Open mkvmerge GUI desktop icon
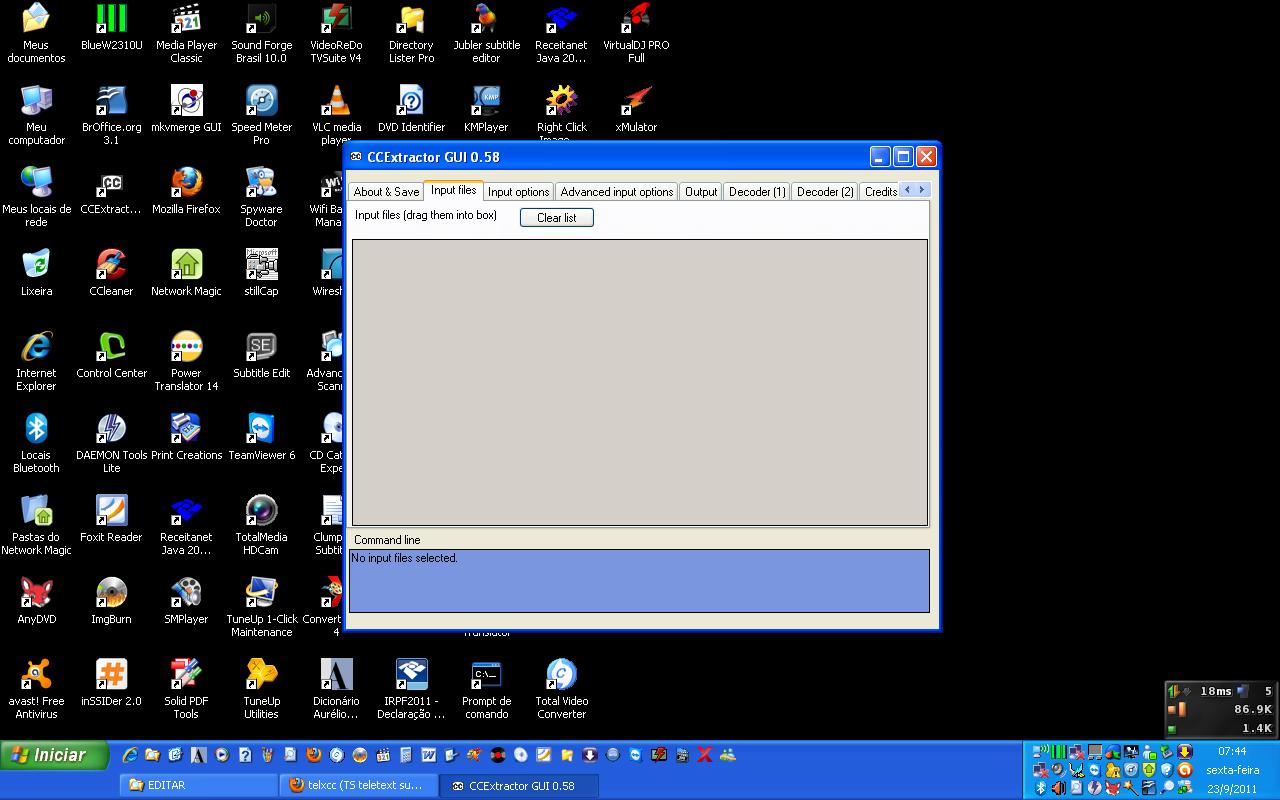This screenshot has height=800, width=1280. tap(186, 109)
